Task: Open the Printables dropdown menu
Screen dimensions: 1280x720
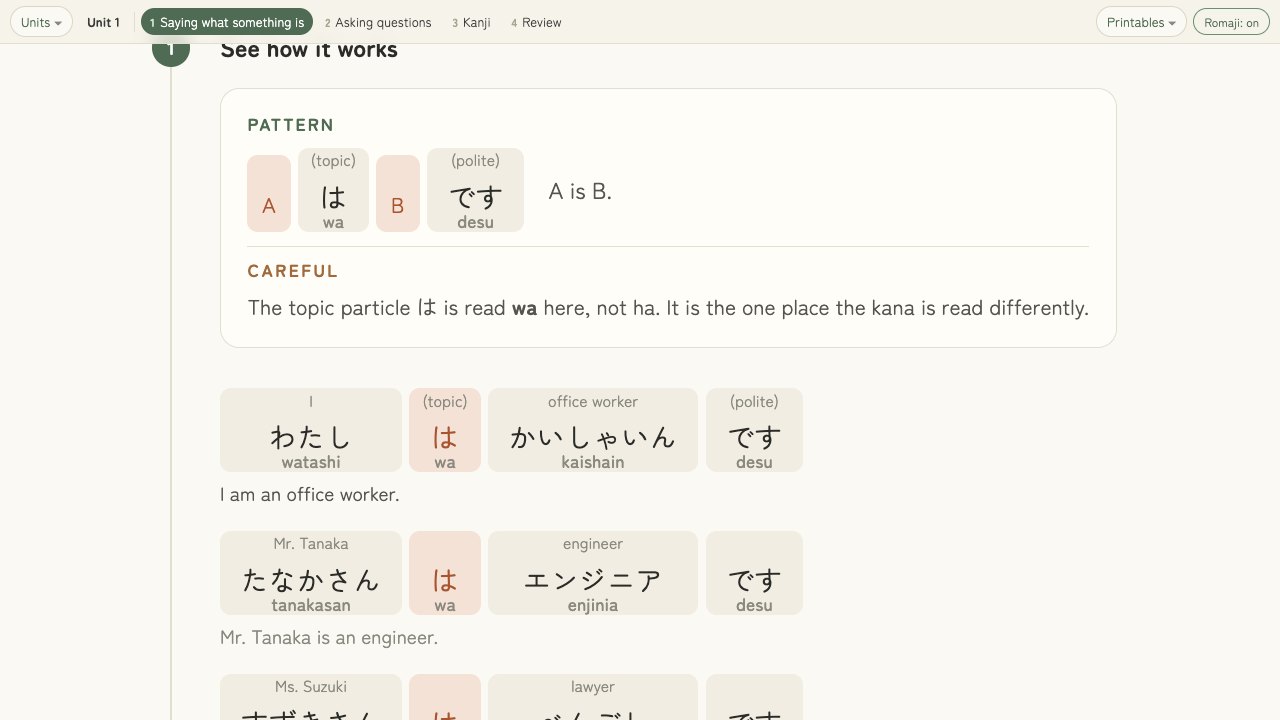Action: (x=1141, y=22)
